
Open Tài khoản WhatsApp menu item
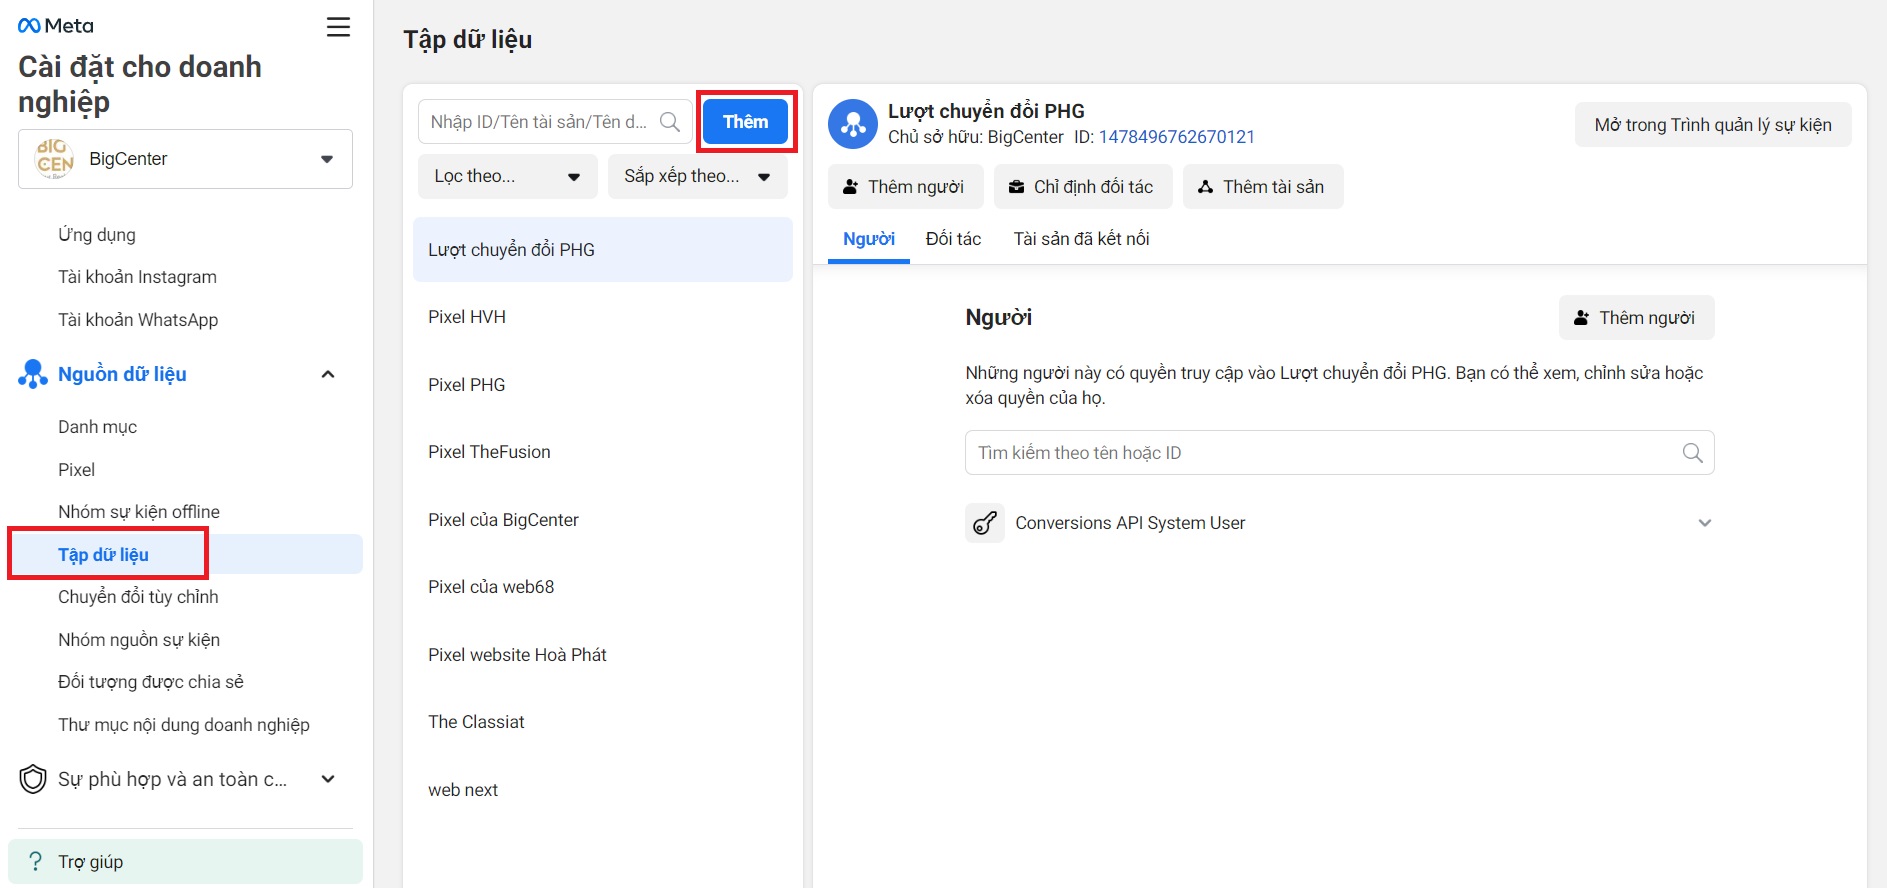[x=138, y=320]
